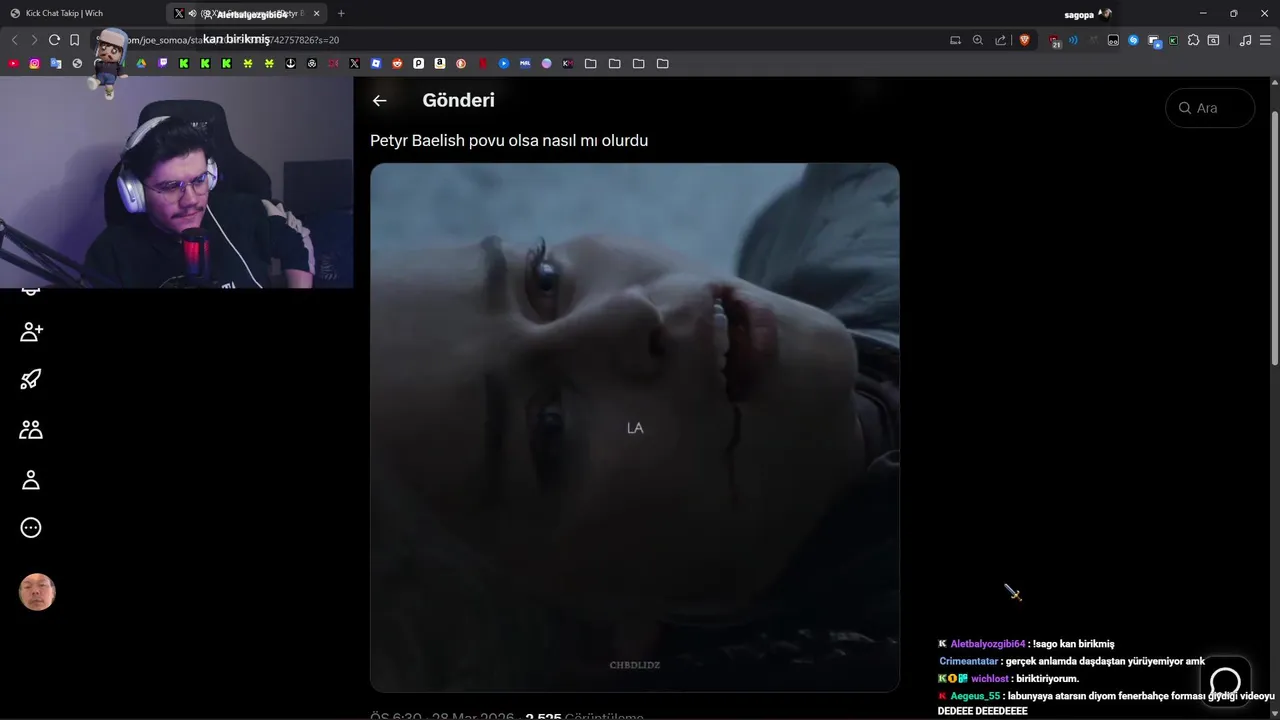Open the Communities icon in X sidebar

31,429
